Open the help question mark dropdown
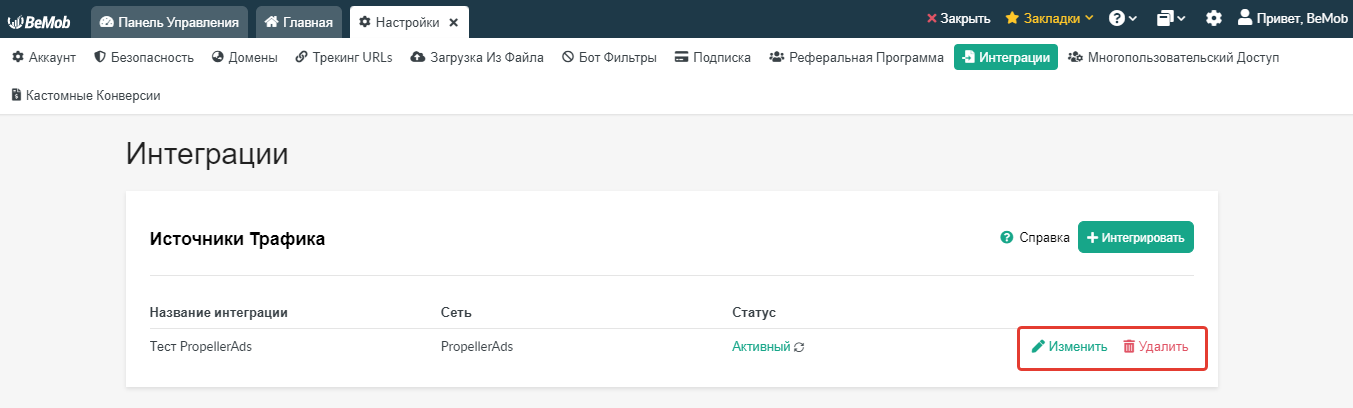 pos(1124,18)
